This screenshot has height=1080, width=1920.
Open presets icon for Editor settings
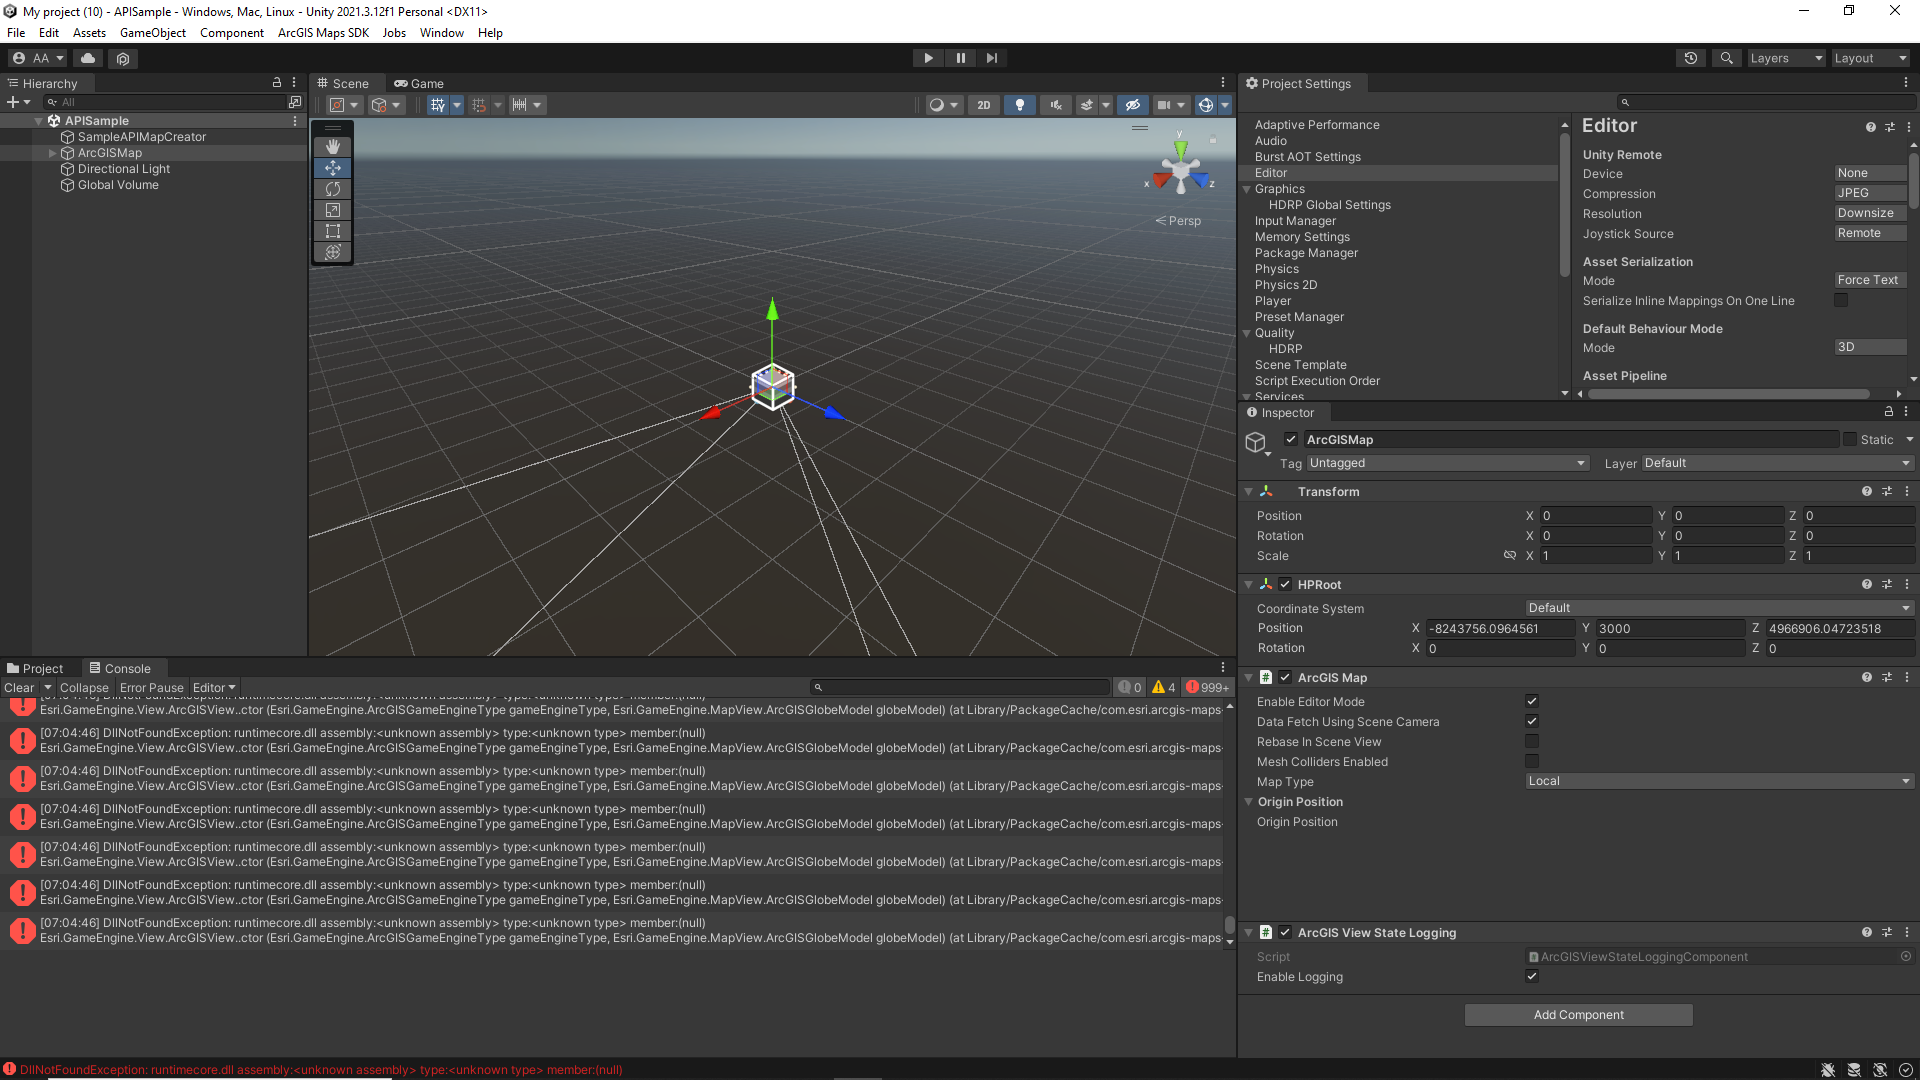[x=1890, y=127]
